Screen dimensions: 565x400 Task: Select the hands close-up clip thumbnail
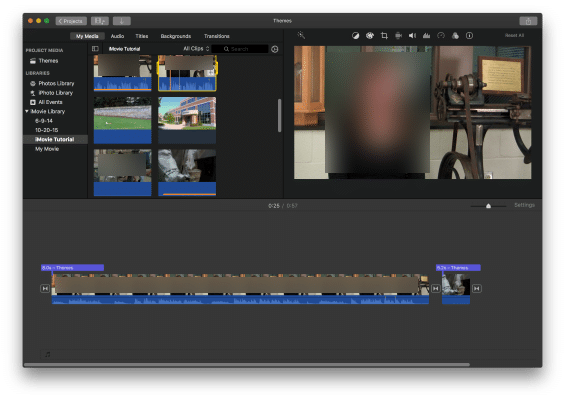187,173
